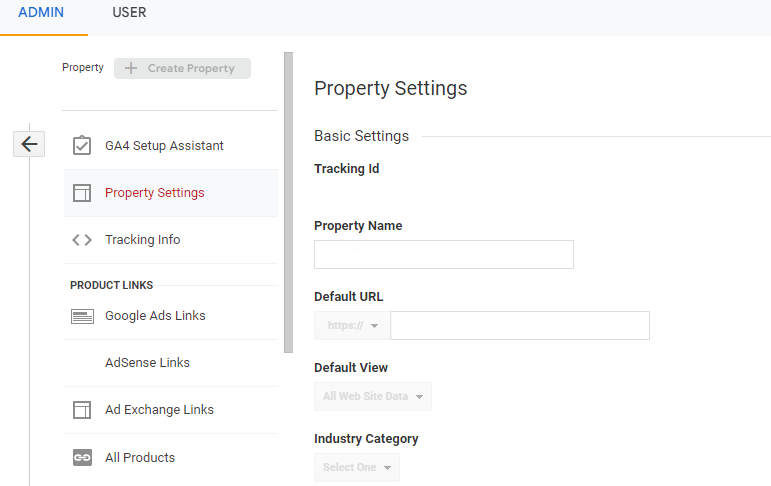The height and width of the screenshot is (486, 771).
Task: Open the https:// protocol dropdown
Action: (352, 325)
